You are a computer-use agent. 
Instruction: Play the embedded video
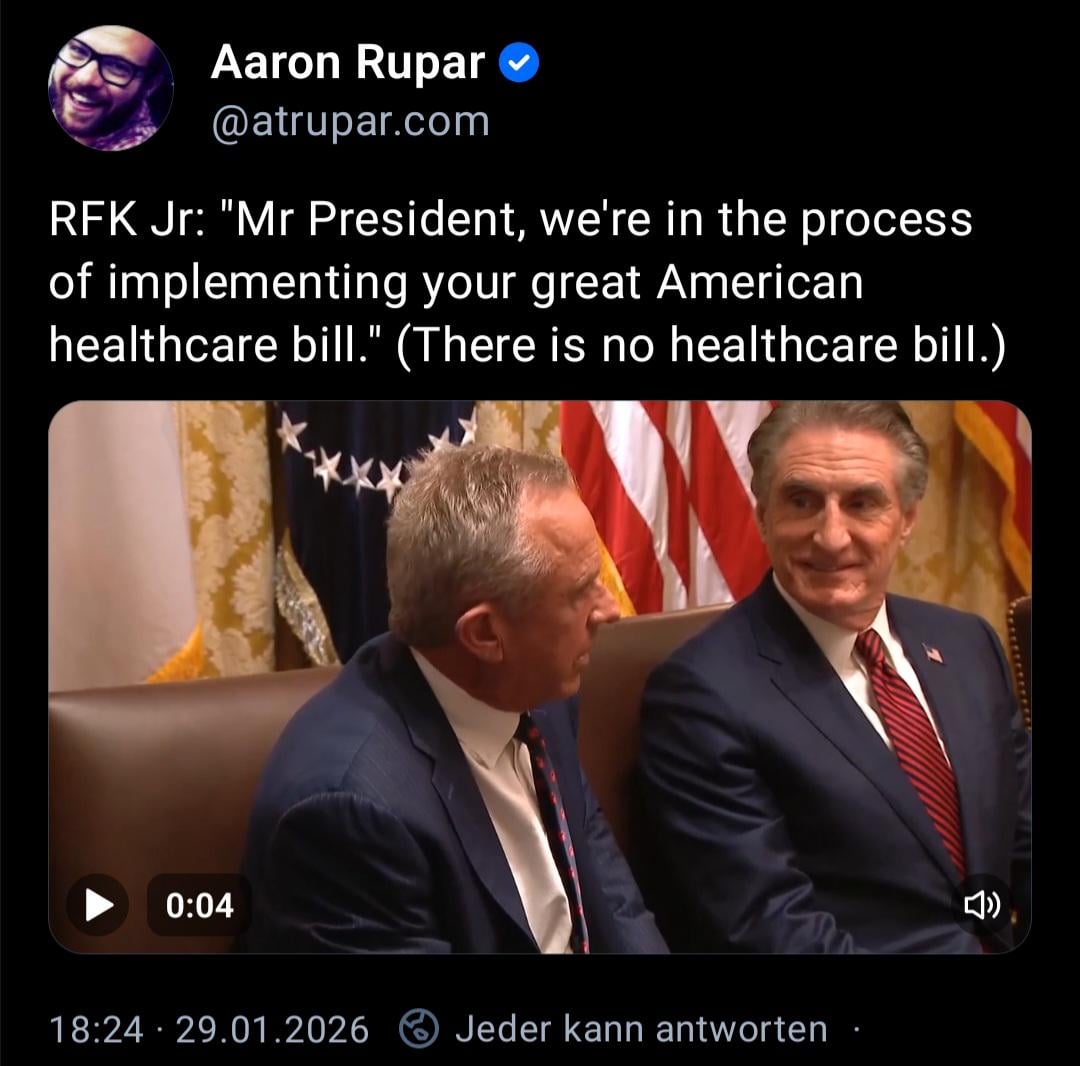[97, 904]
